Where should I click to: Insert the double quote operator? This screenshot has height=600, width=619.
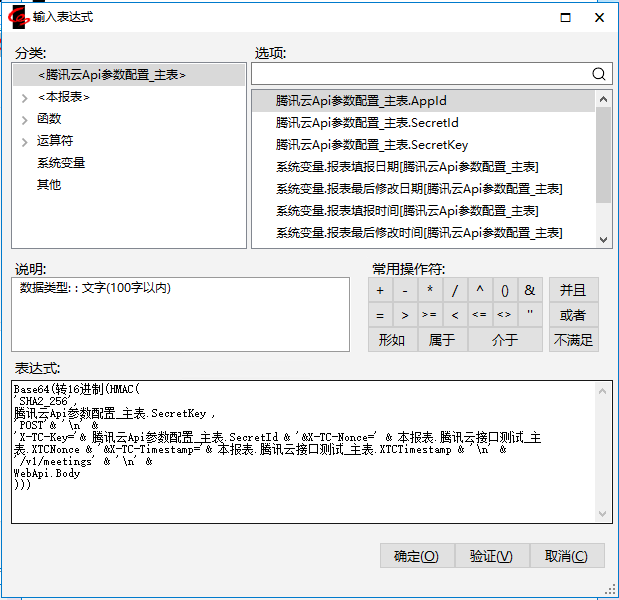[529, 315]
